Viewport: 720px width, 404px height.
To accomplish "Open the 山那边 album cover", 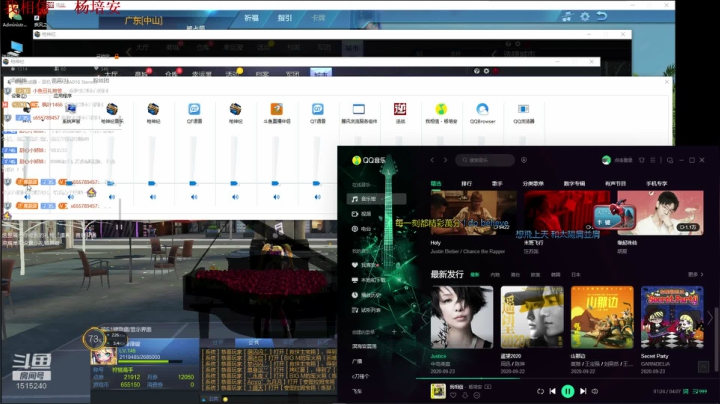I will [x=602, y=317].
